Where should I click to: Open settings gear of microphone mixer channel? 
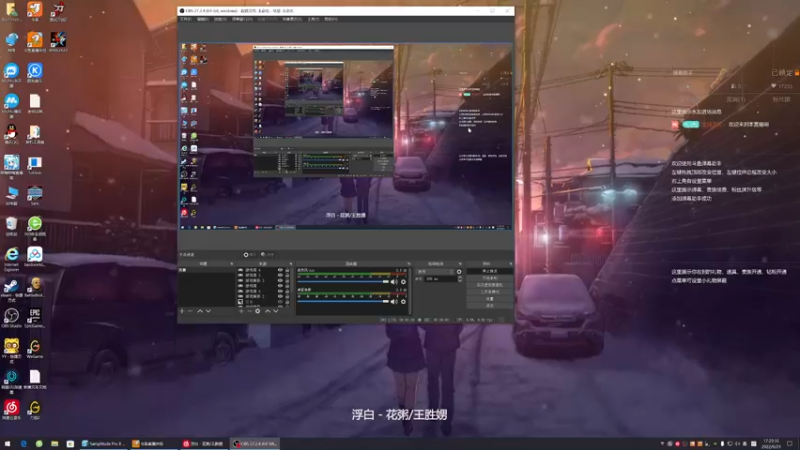tap(403, 282)
